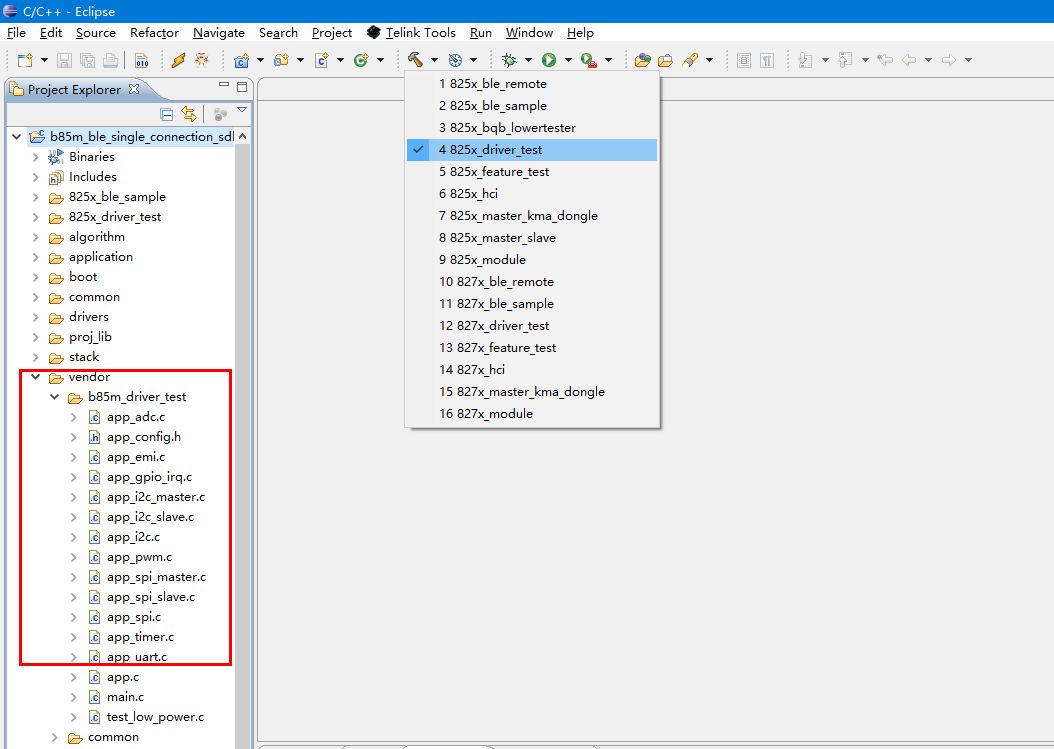This screenshot has height=749, width=1054.
Task: Click Collapse All in Project Explorer
Action: [167, 114]
